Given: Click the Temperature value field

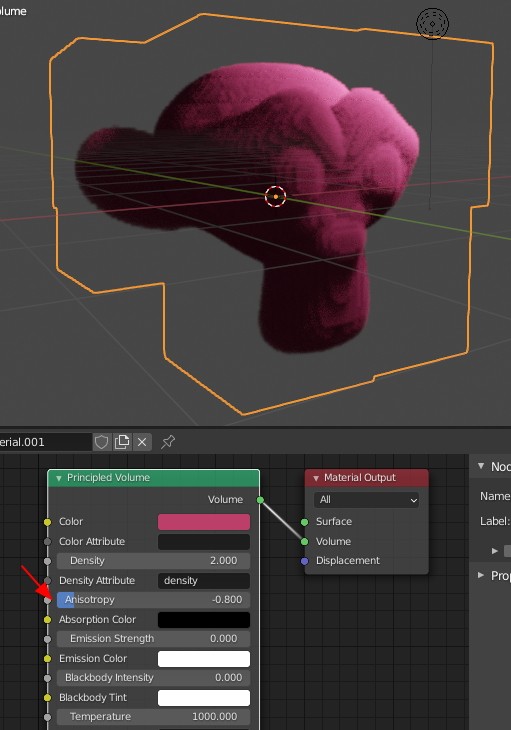Looking at the screenshot, I should tap(153, 717).
